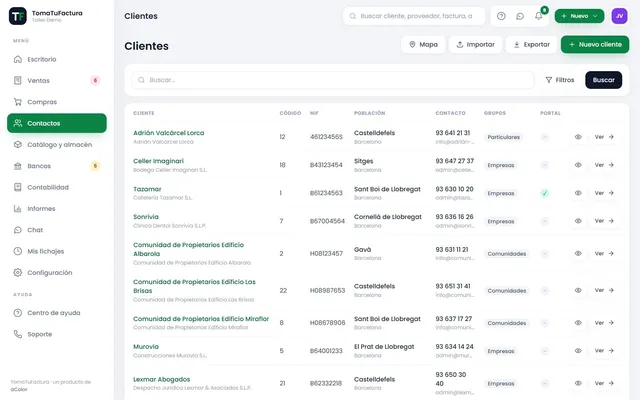Viewport: 640px width, 400px height.
Task: Click the Centro de ayuda icon
Action: click(18, 313)
